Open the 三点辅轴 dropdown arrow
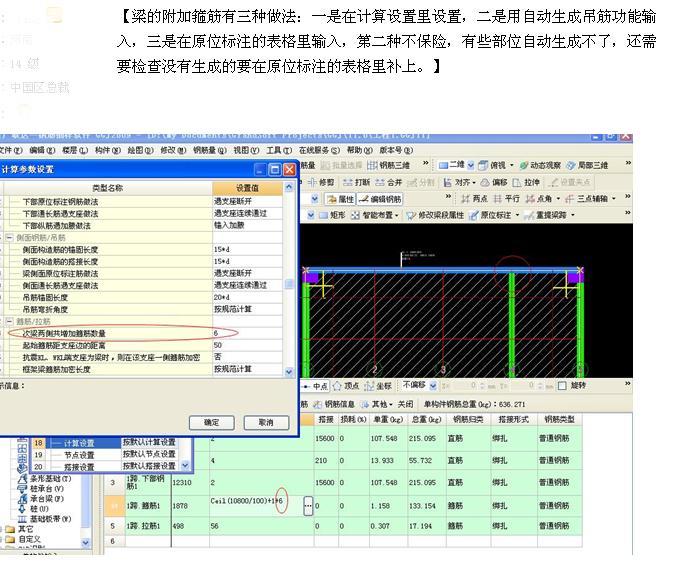Viewport: 687px width, 568px height. click(x=614, y=199)
